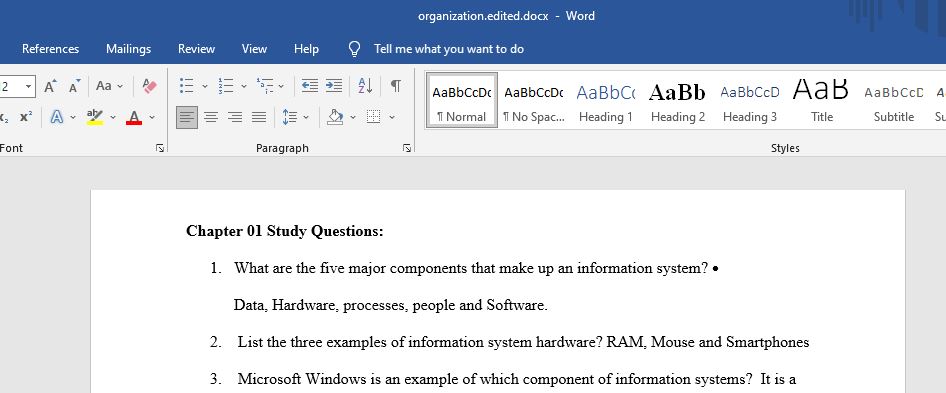The image size is (946, 393).
Task: Apply Subtitle style
Action: point(894,101)
